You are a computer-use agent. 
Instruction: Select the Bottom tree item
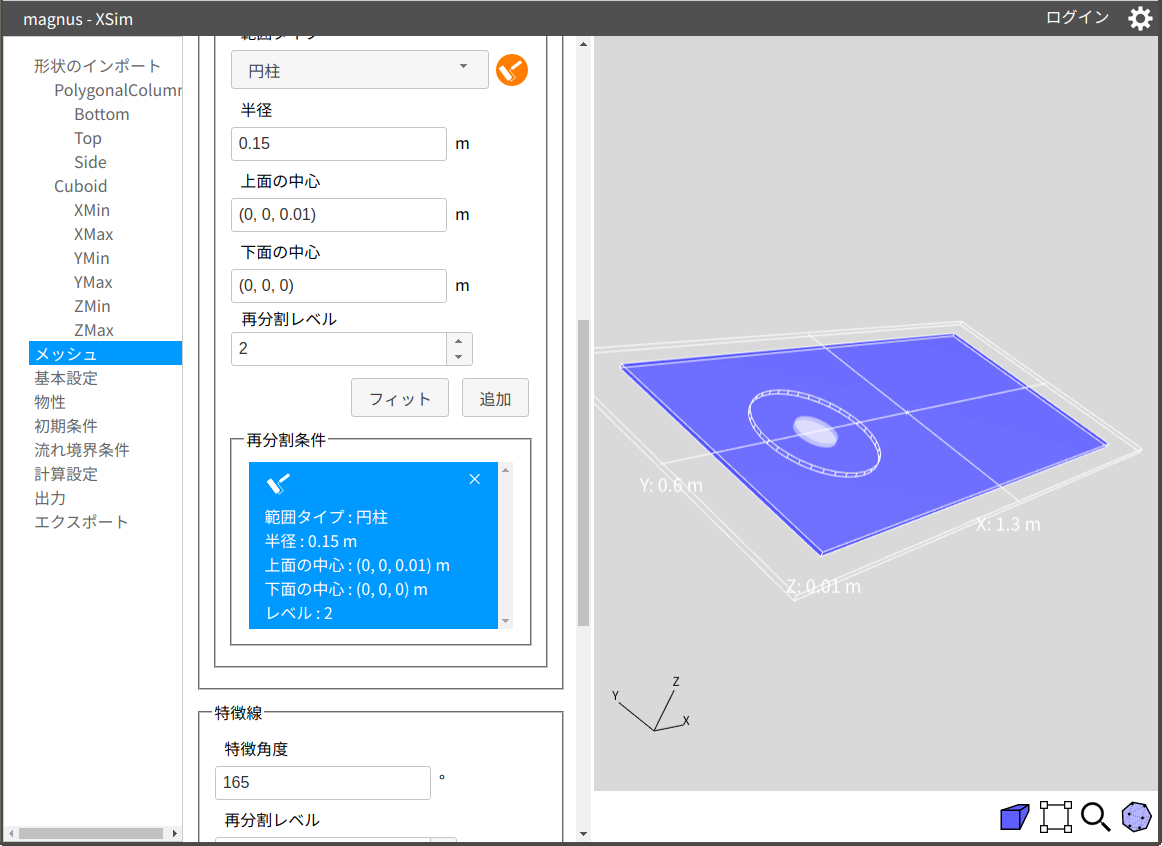click(x=102, y=114)
